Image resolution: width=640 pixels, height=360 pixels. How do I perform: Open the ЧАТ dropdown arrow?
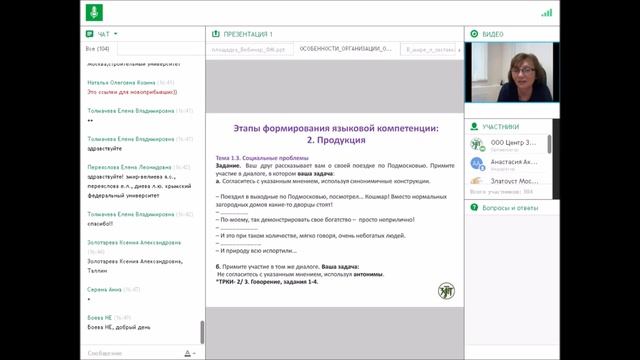tap(116, 34)
